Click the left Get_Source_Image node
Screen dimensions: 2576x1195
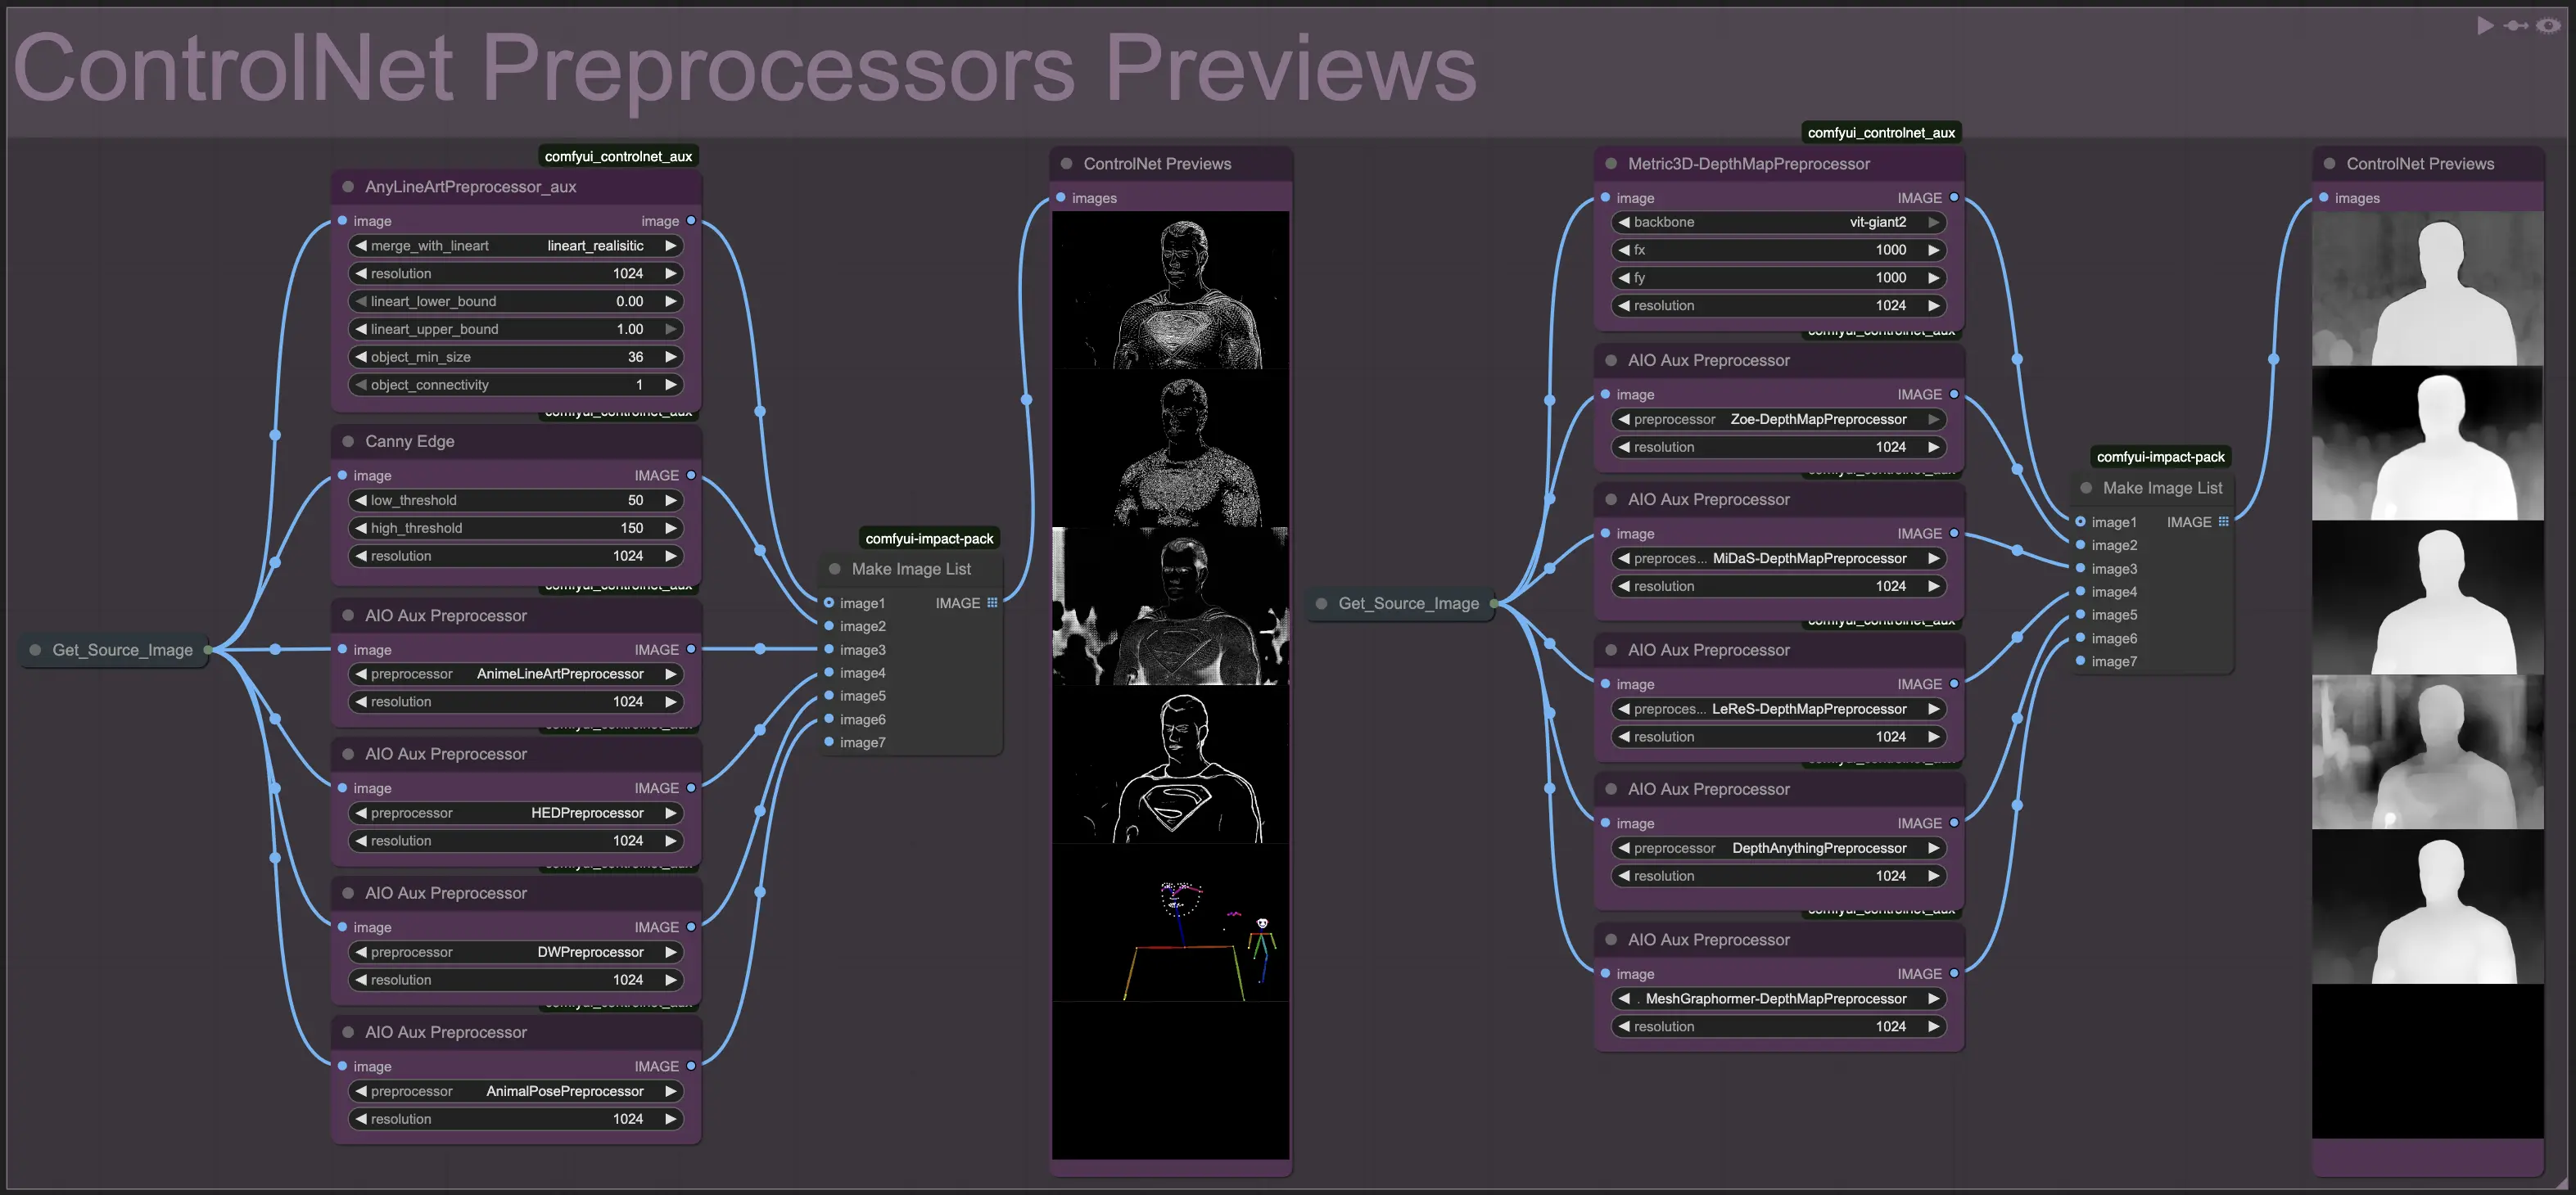pyautogui.click(x=122, y=650)
